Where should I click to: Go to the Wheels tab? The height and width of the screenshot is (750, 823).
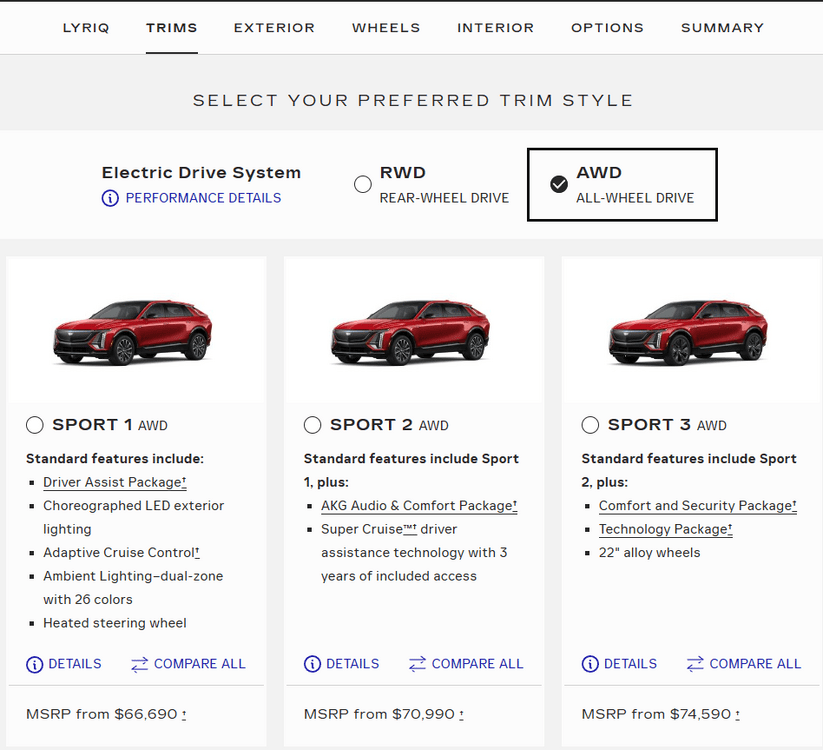pyautogui.click(x=386, y=28)
